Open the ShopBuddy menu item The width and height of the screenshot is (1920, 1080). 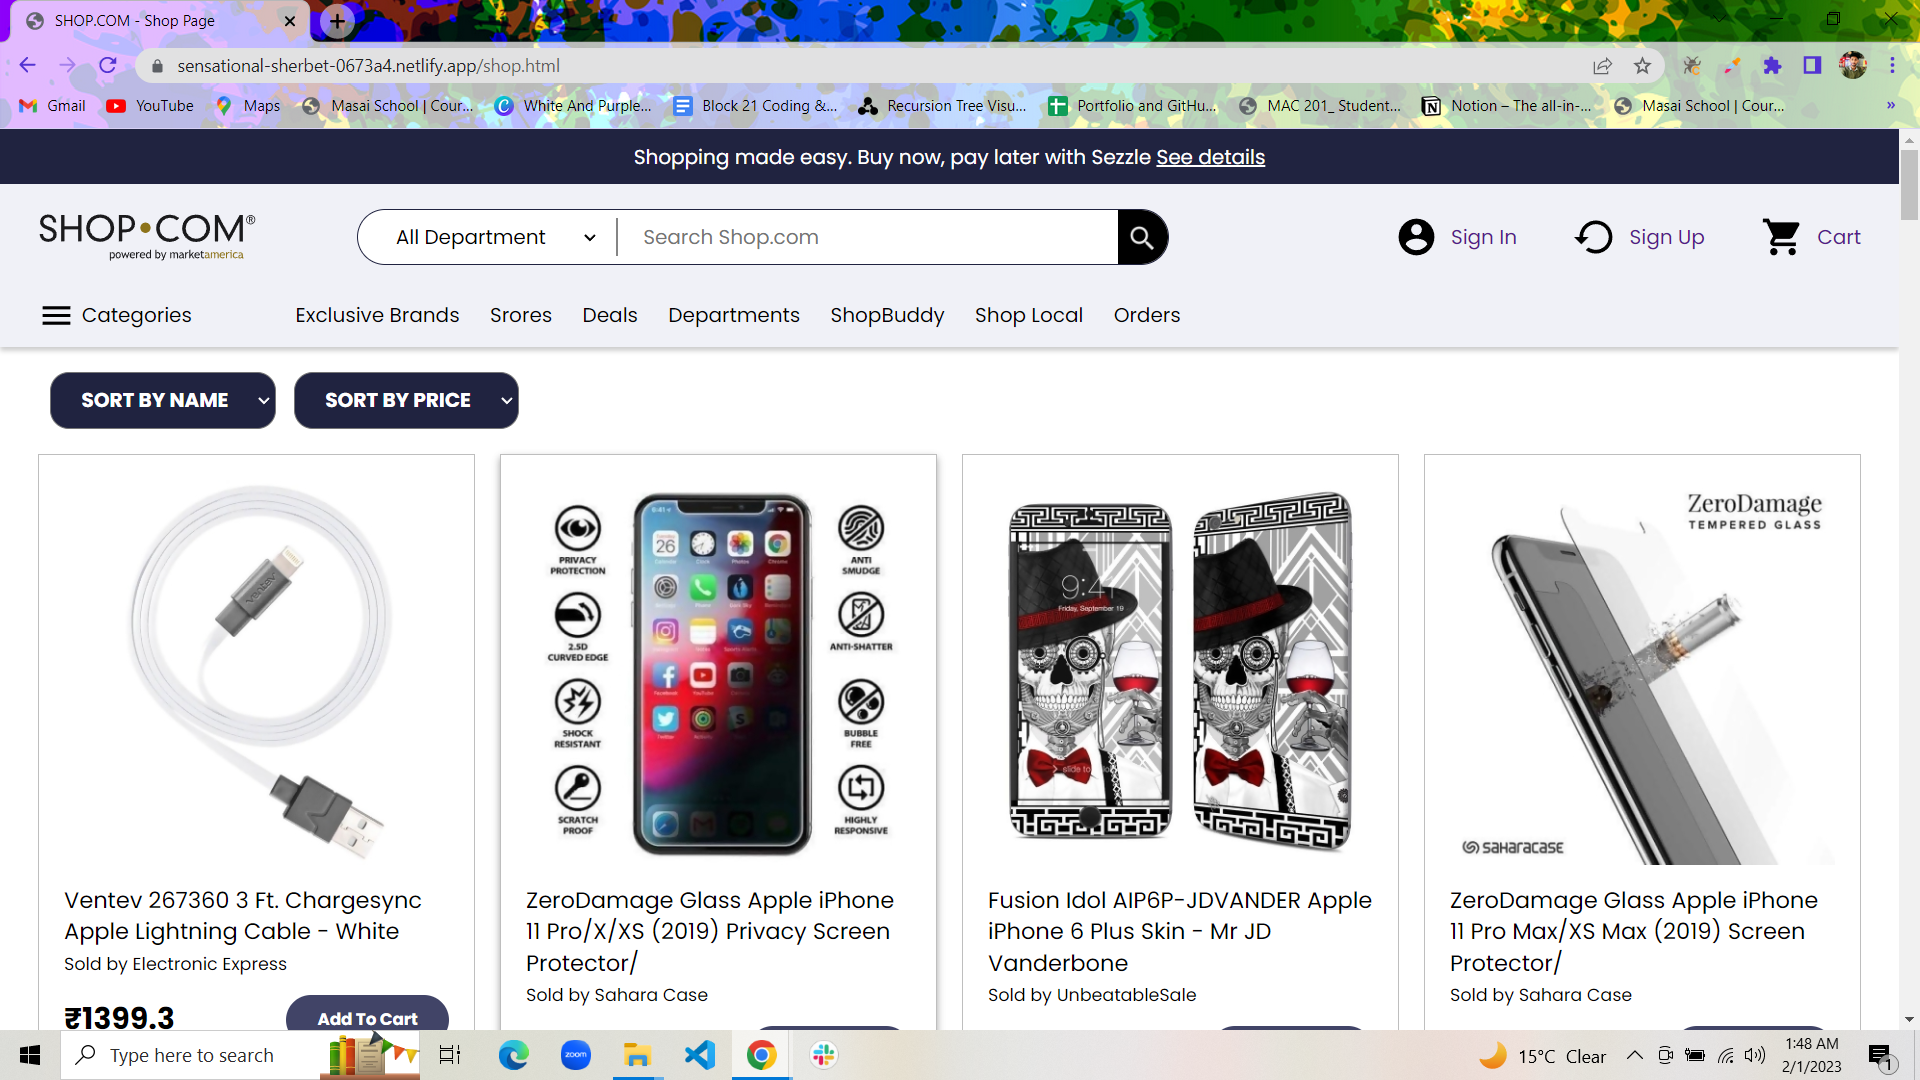click(x=887, y=315)
